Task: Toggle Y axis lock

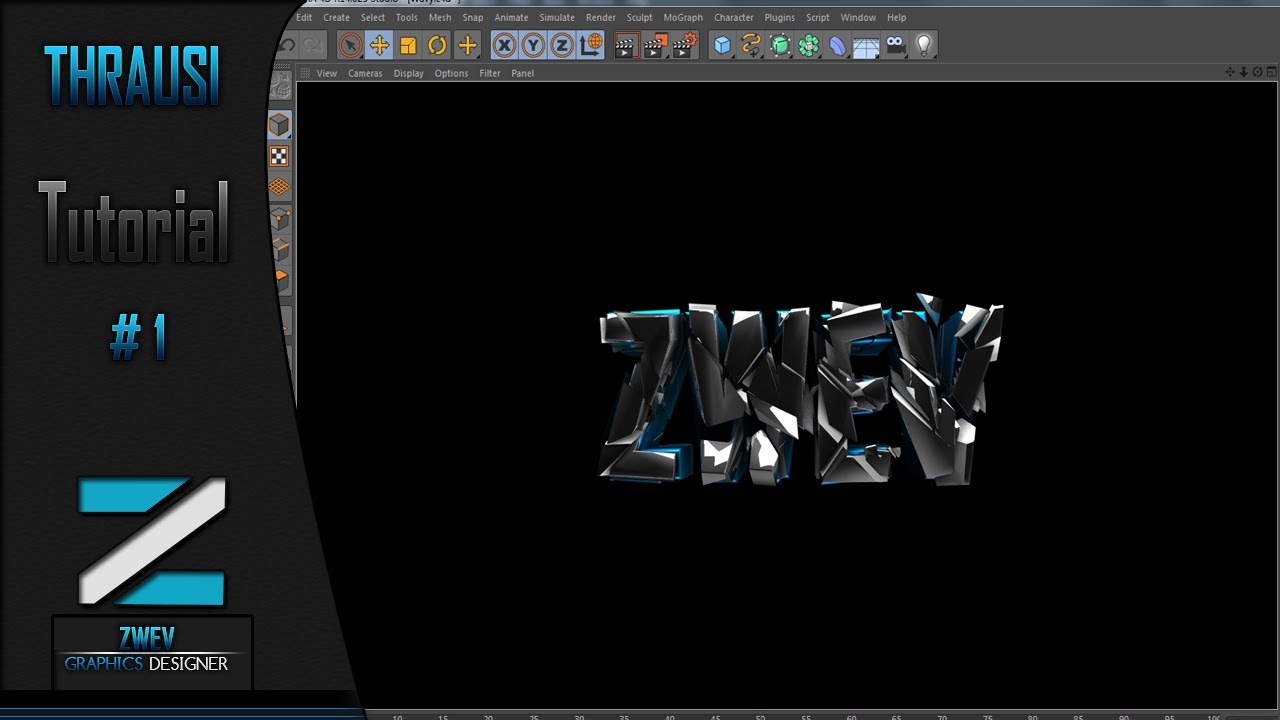Action: tap(534, 45)
